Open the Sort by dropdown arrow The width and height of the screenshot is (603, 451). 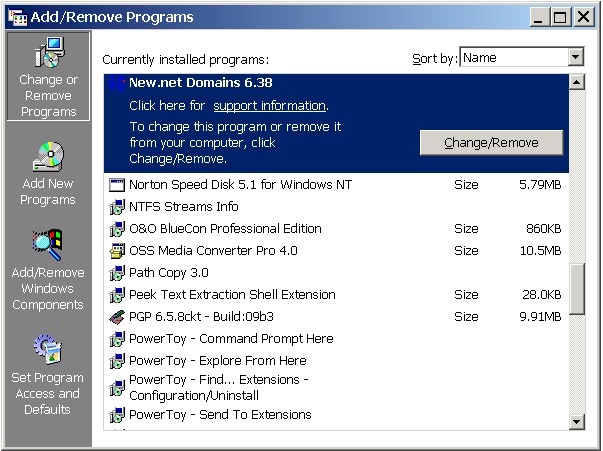575,58
